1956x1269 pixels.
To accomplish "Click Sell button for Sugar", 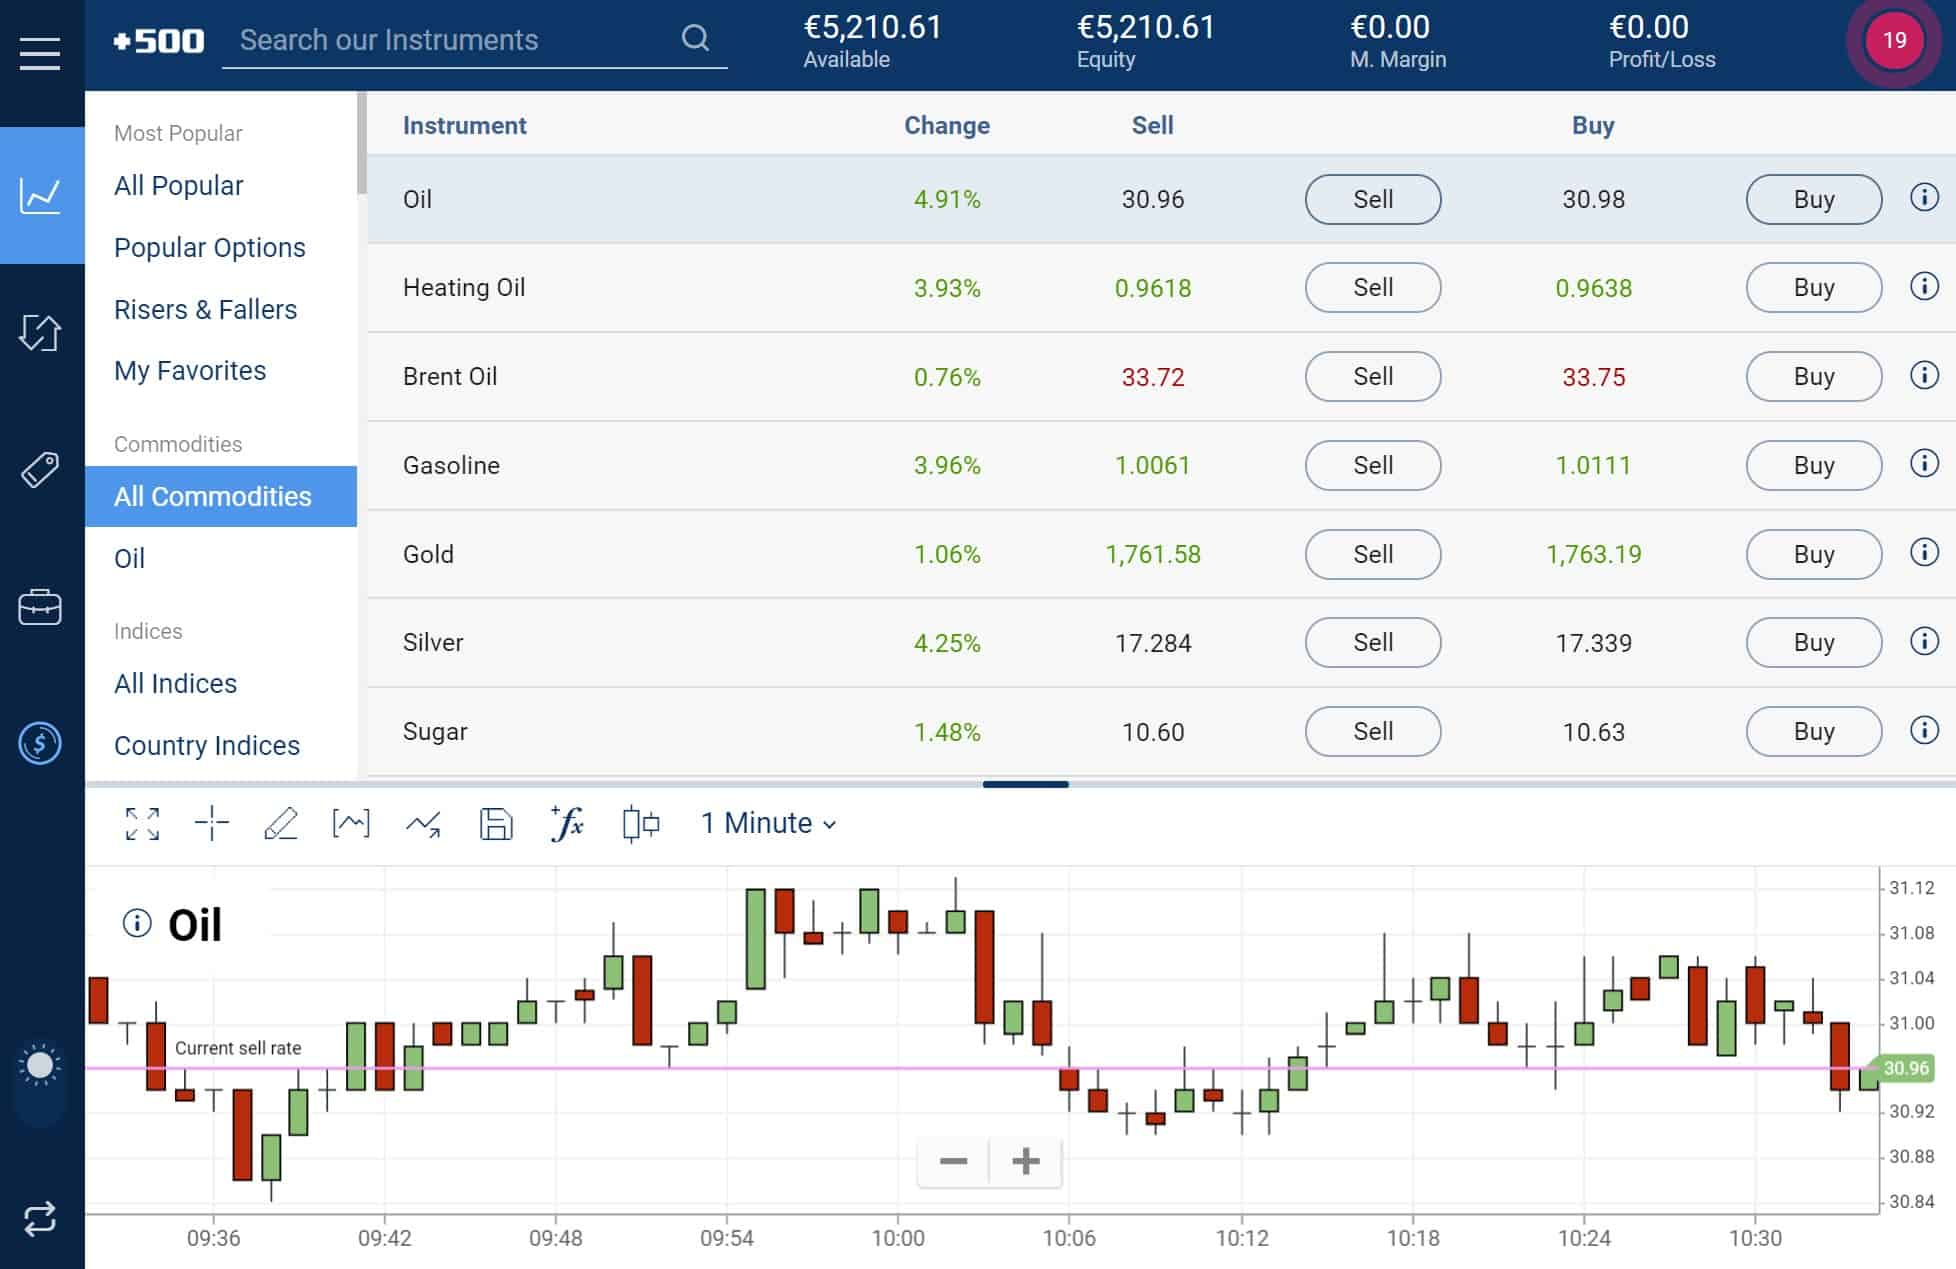I will tap(1373, 731).
